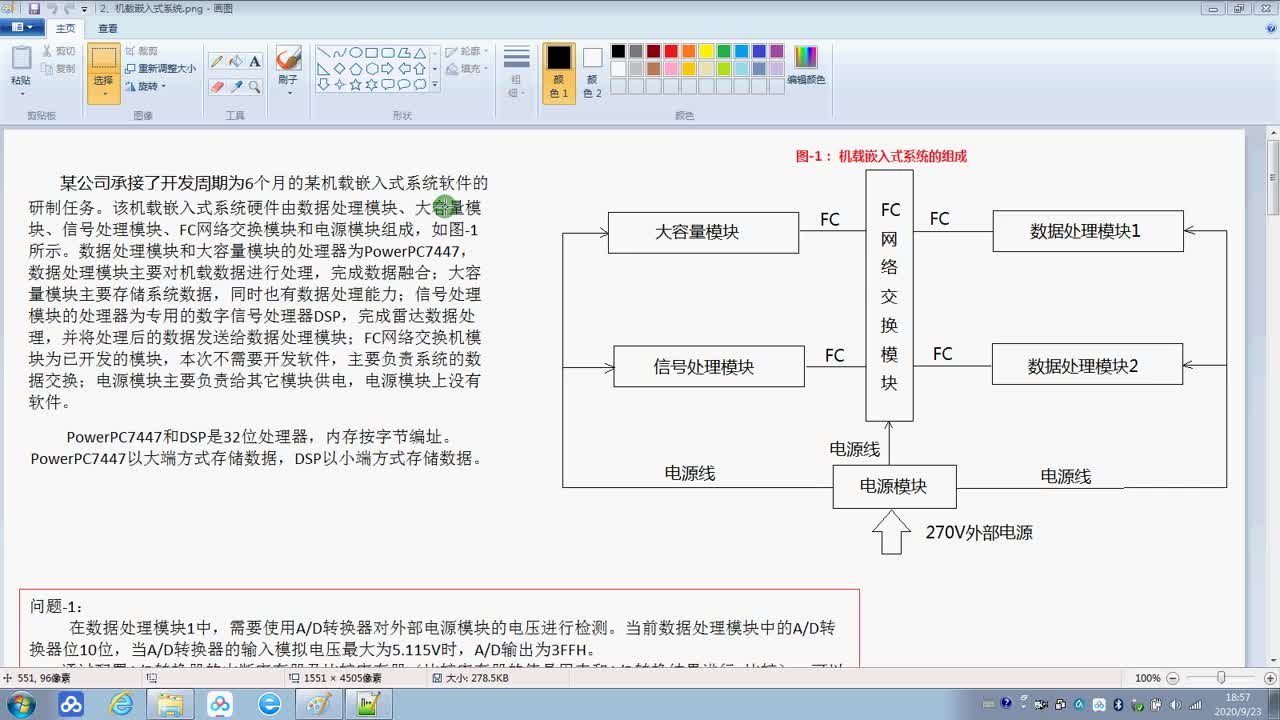Choose the Right triangle shape
1280x720 pixels.
click(323, 69)
